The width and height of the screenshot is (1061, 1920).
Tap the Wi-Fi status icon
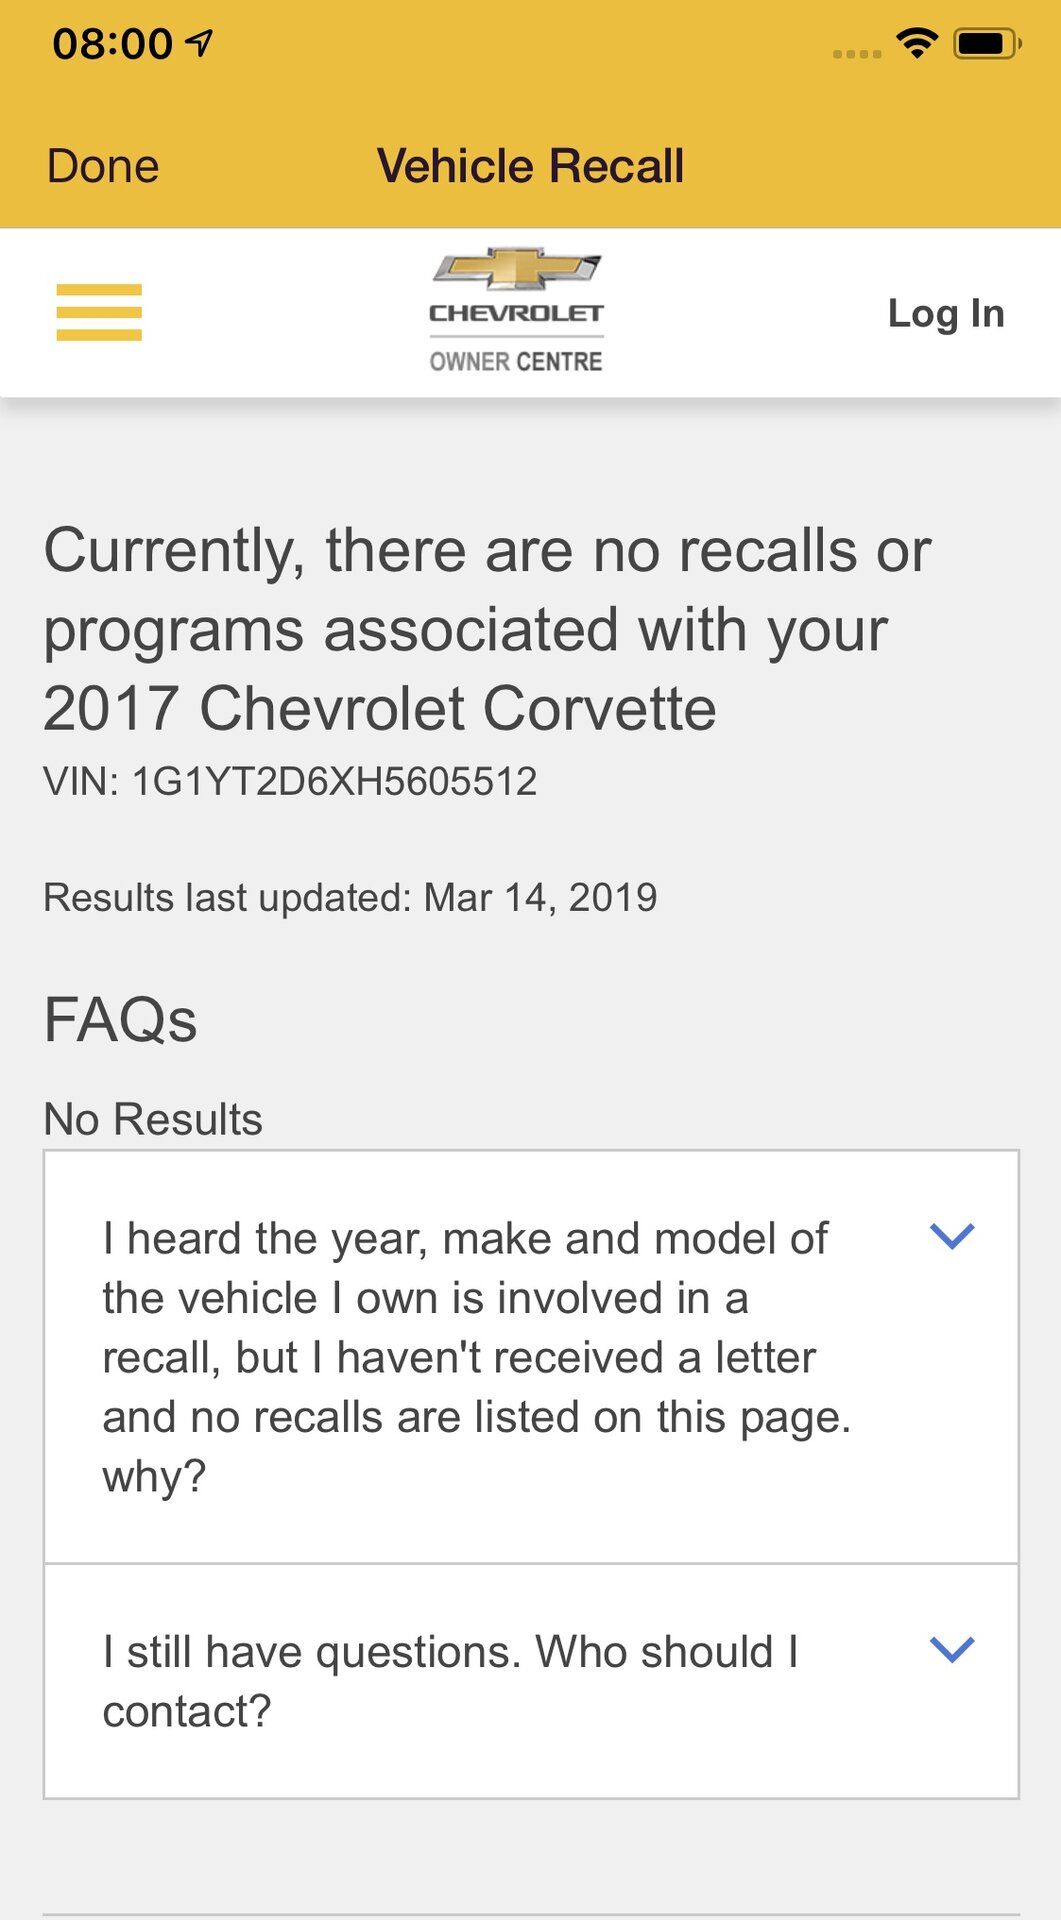point(916,43)
